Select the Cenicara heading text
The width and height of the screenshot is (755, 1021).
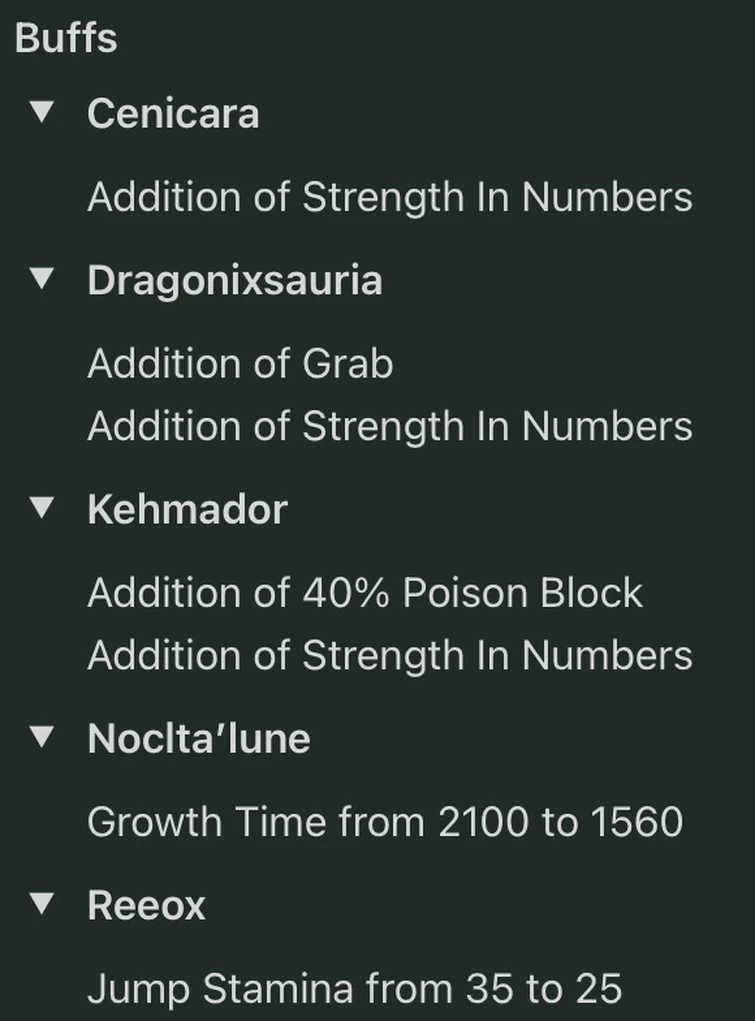pos(173,113)
